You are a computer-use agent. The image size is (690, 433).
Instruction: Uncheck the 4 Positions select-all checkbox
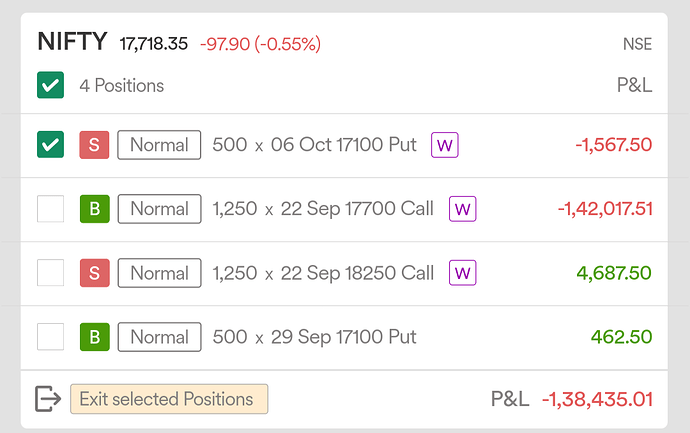point(50,85)
